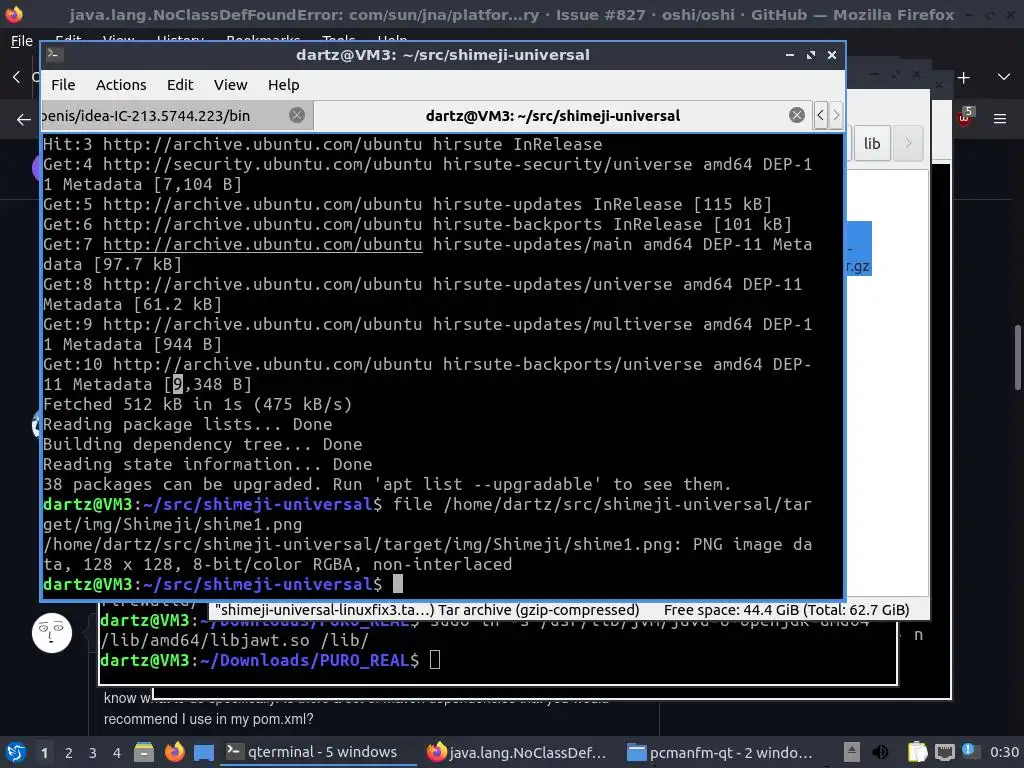This screenshot has width=1024, height=768.
Task: Switch to virtual desktop 4
Action: (116, 753)
